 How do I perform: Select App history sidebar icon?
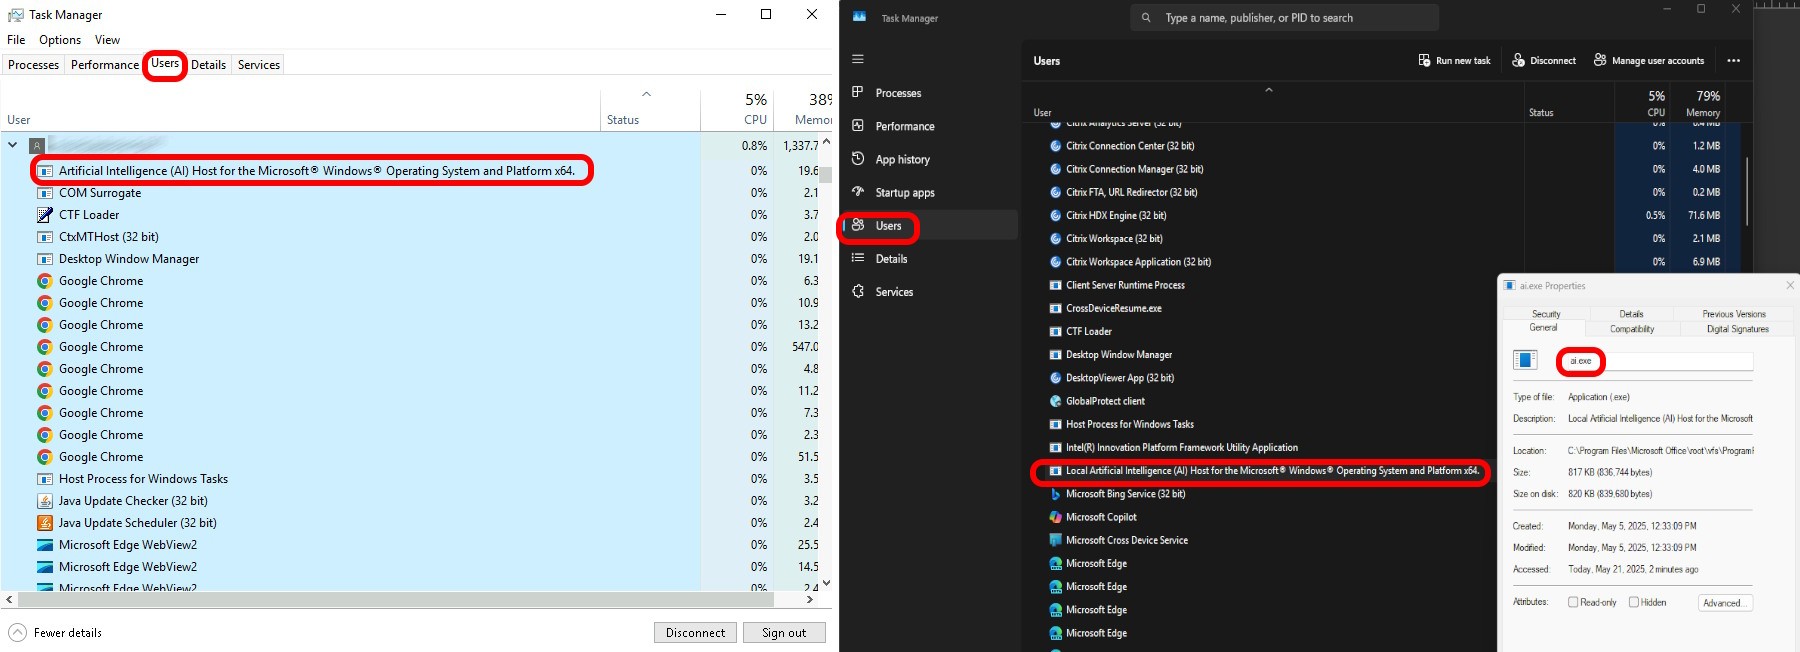(x=858, y=159)
